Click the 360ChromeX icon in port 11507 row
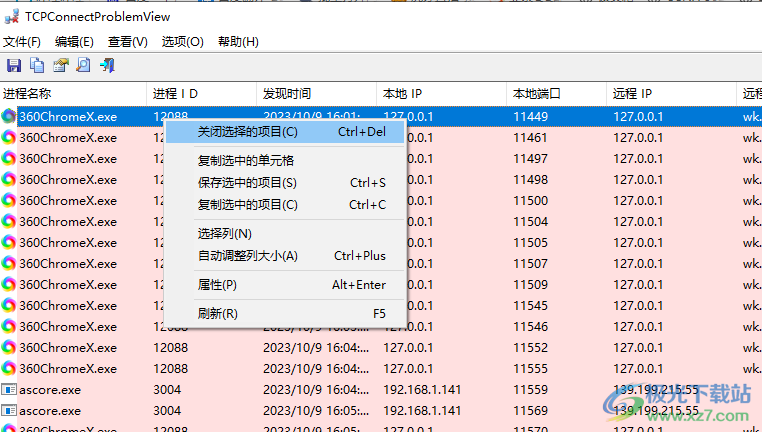 8,263
